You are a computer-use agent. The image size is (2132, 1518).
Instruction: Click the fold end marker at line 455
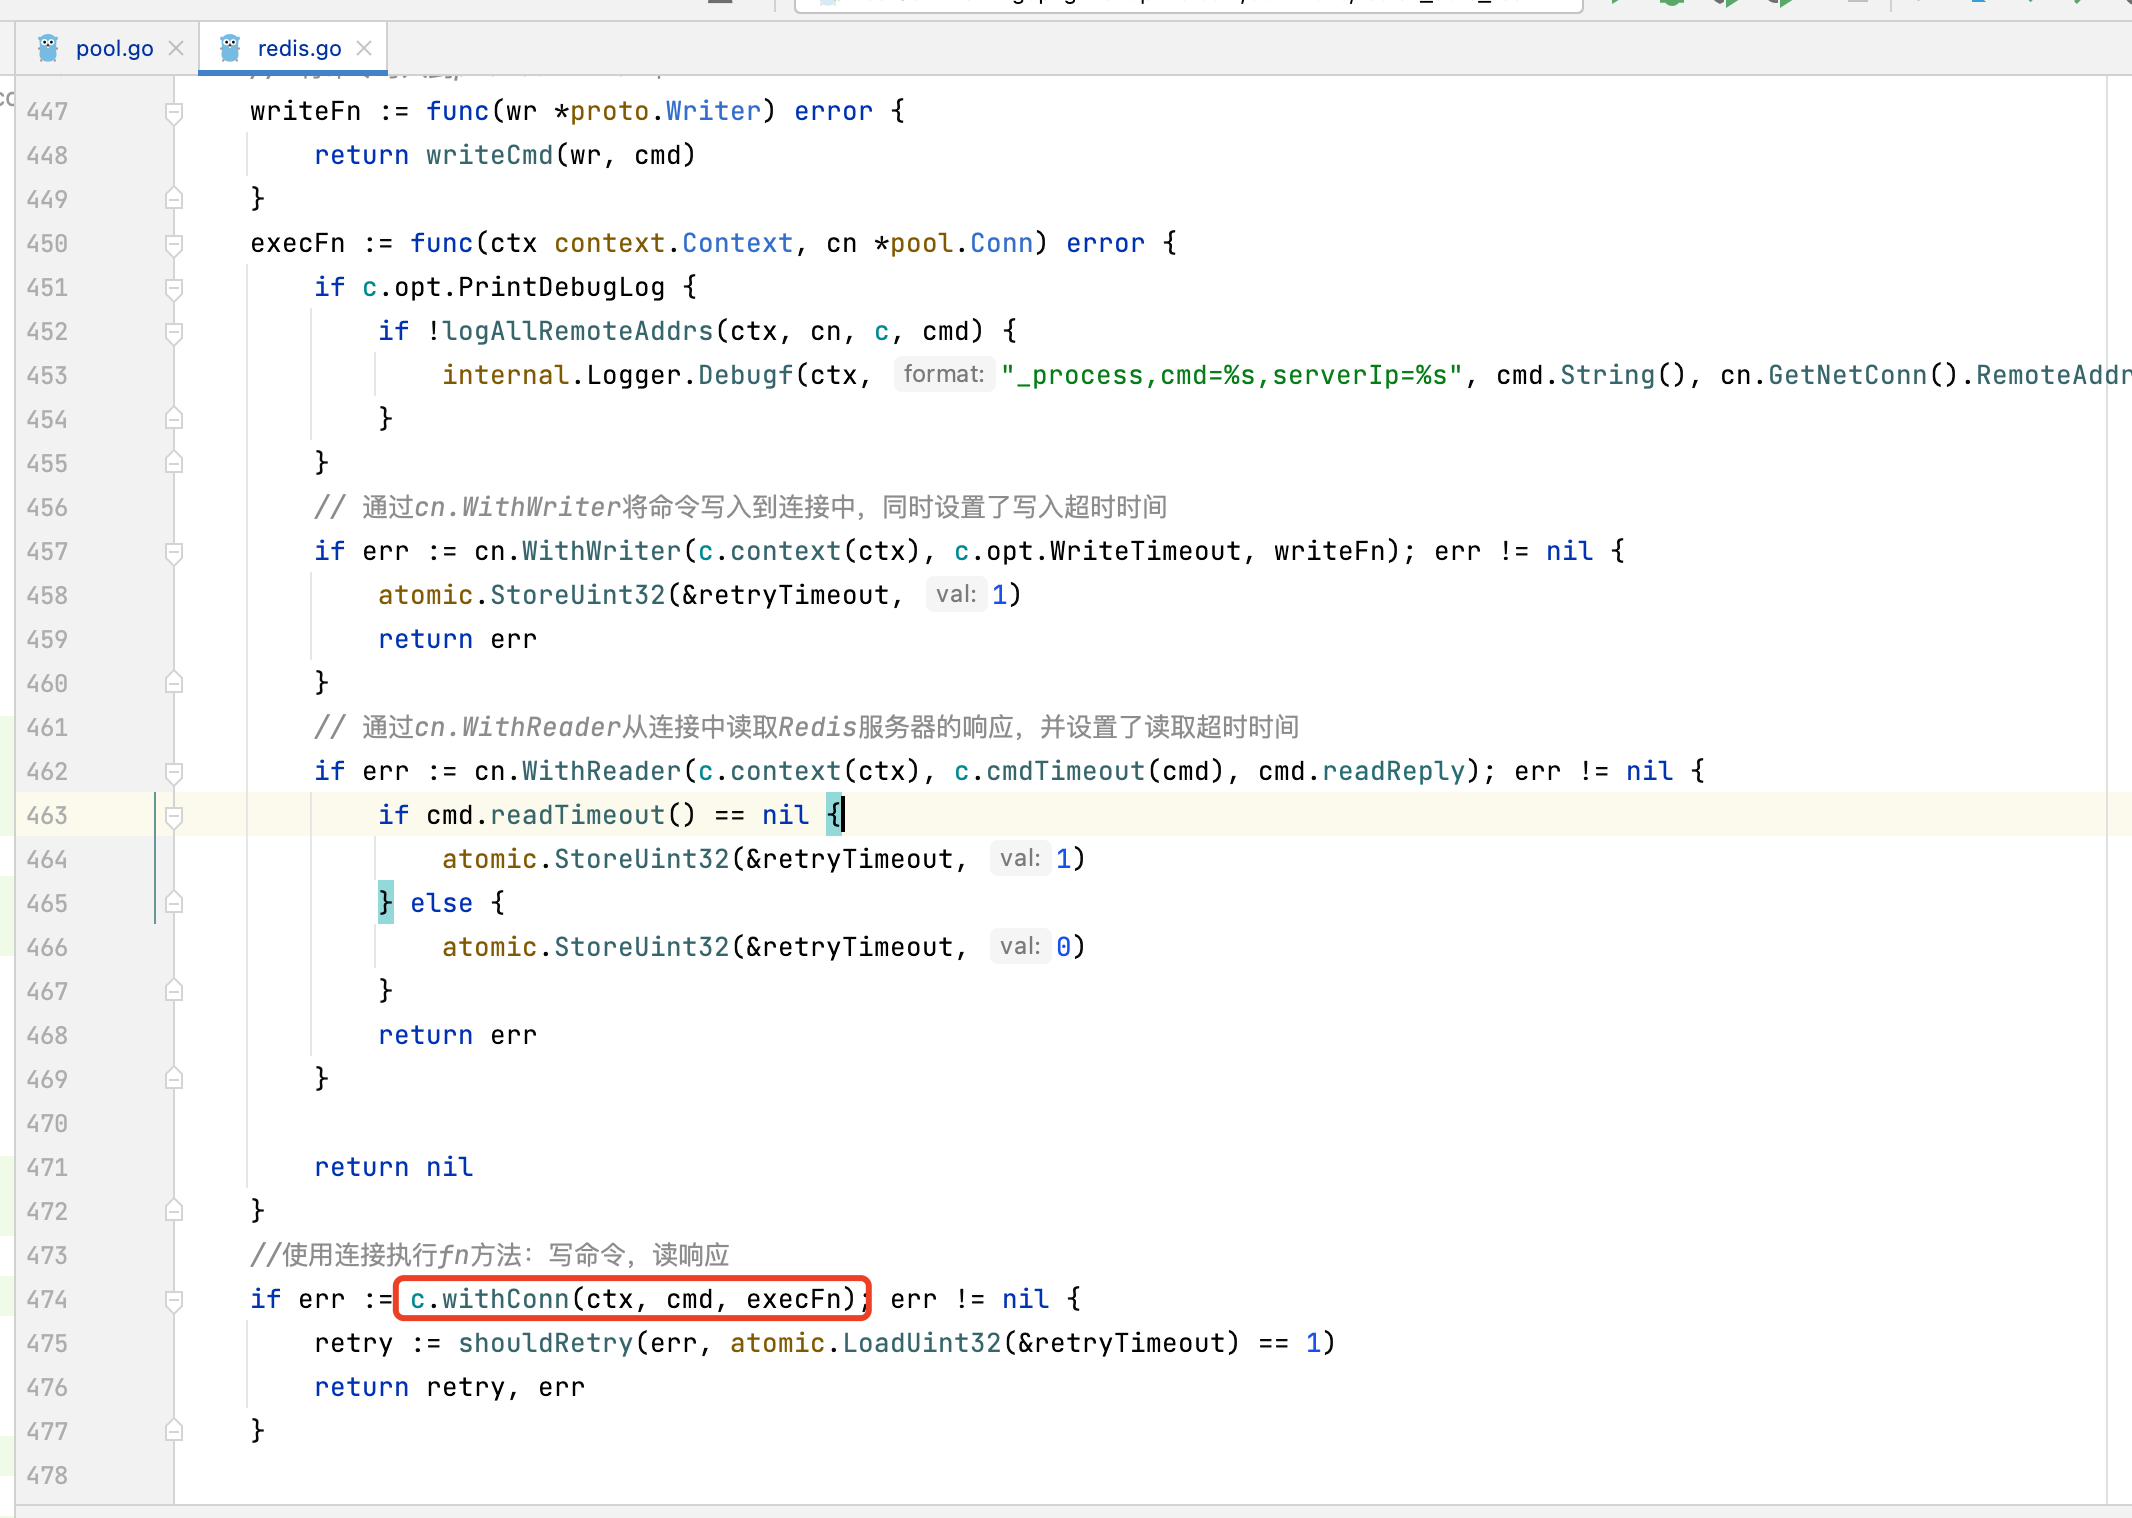pos(174,463)
